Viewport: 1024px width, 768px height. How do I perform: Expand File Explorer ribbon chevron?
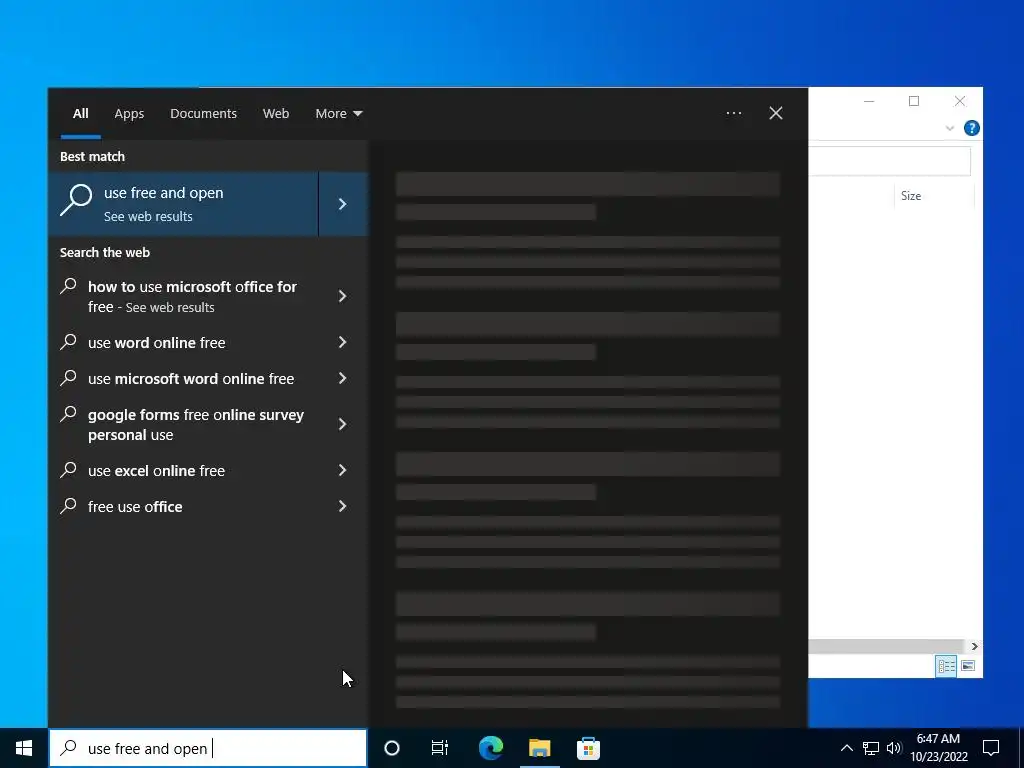click(950, 128)
